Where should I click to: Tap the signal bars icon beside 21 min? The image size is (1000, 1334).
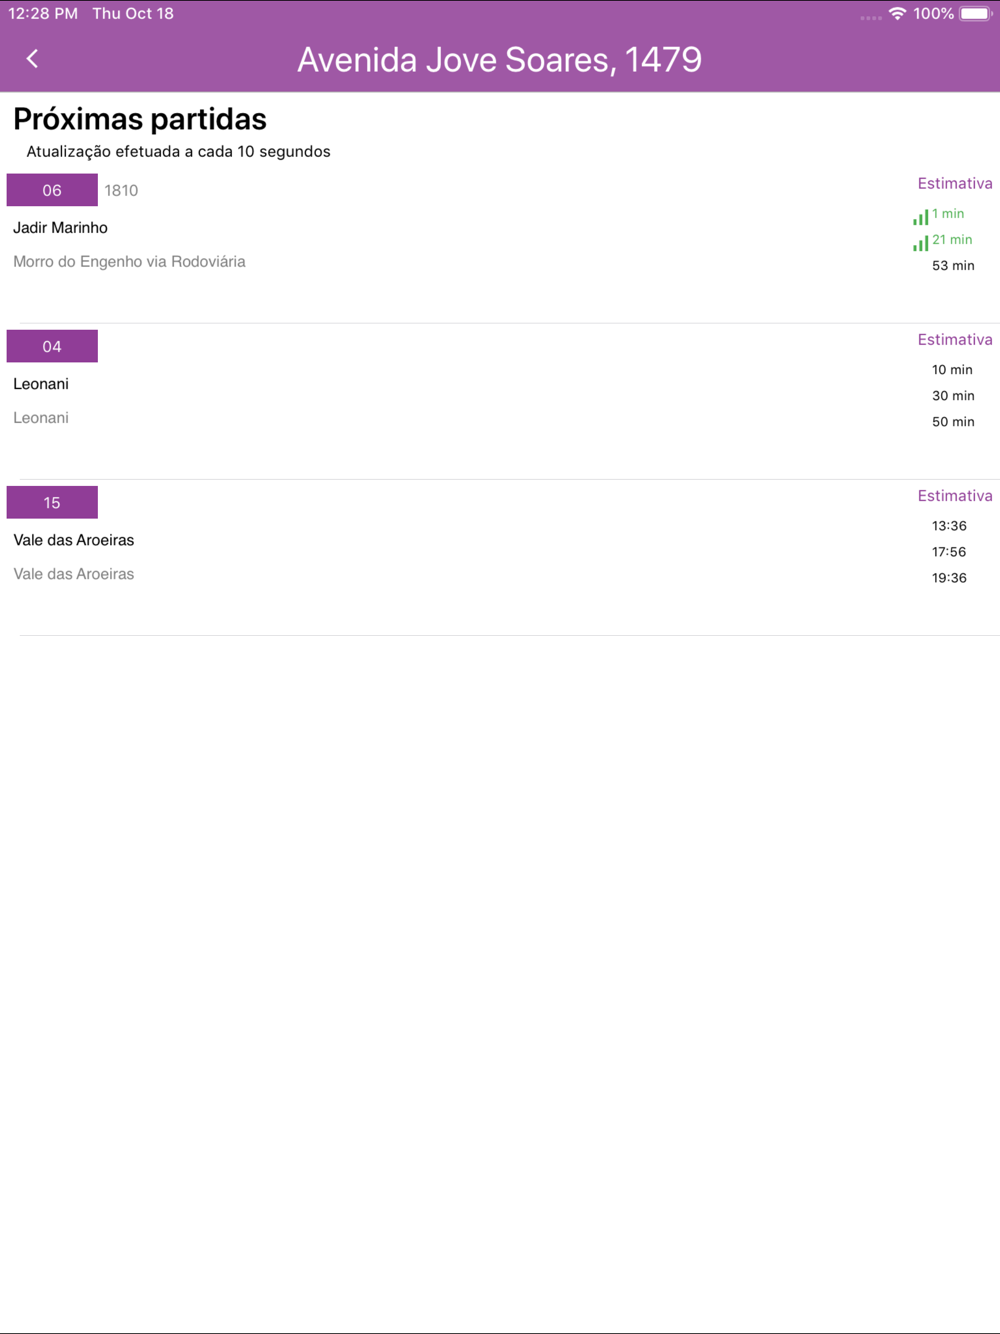click(x=920, y=243)
